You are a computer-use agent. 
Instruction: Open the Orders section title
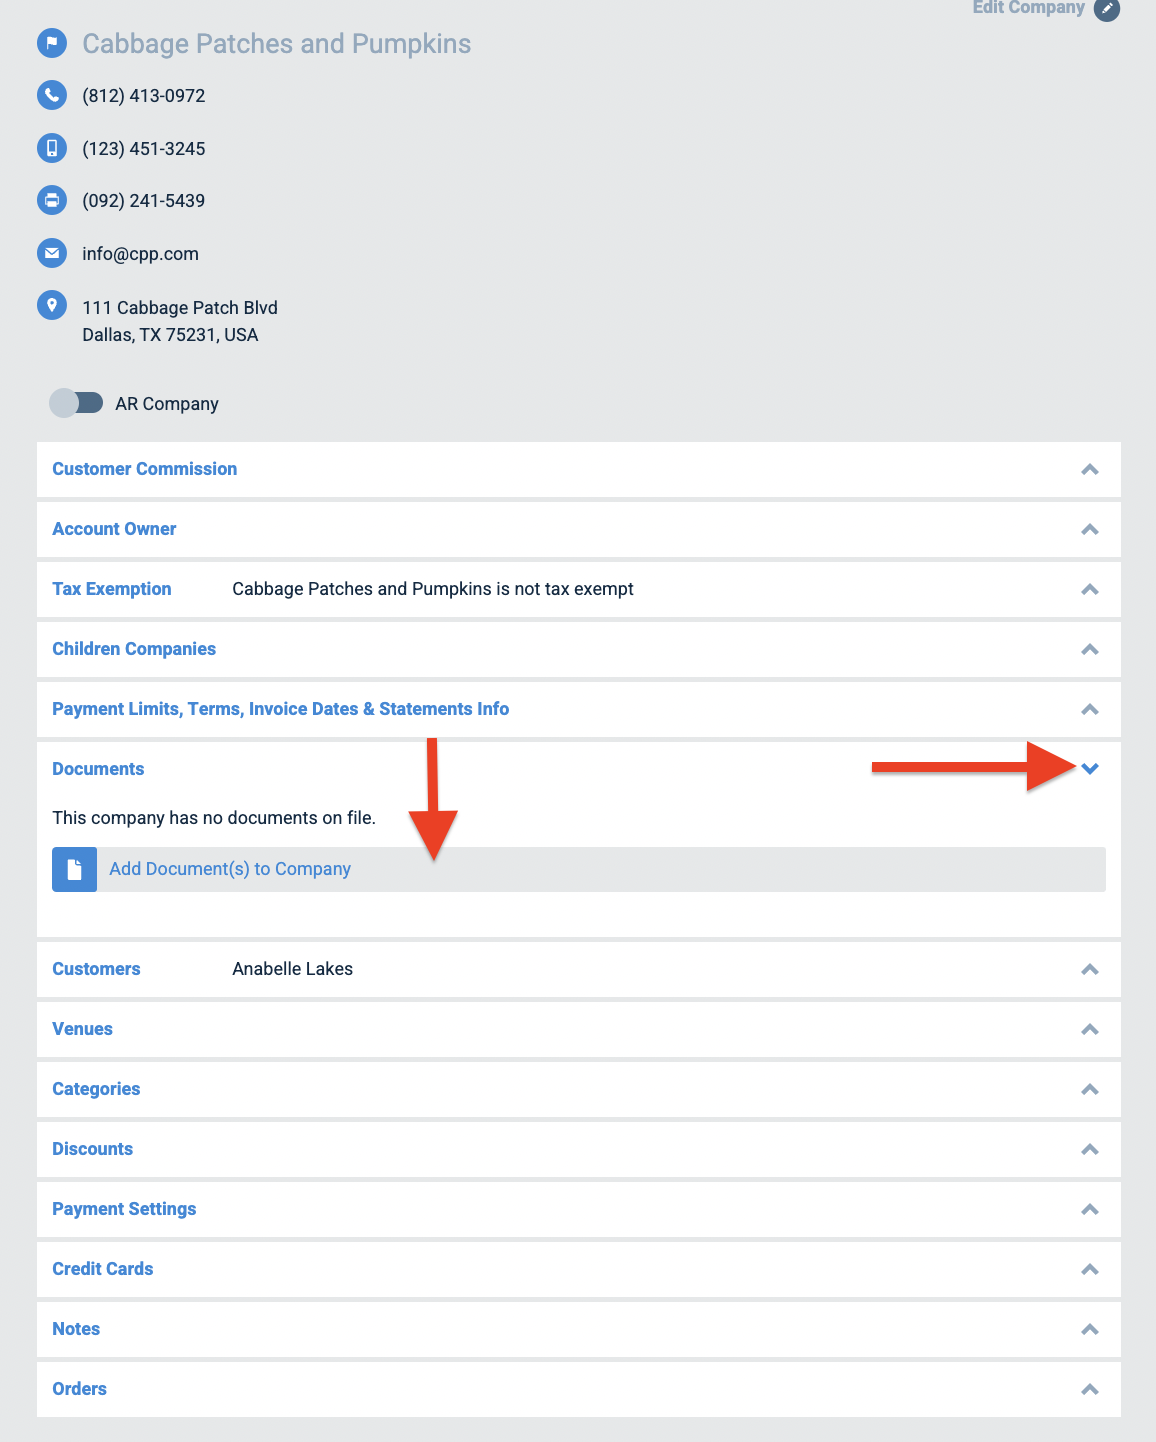[79, 1389]
